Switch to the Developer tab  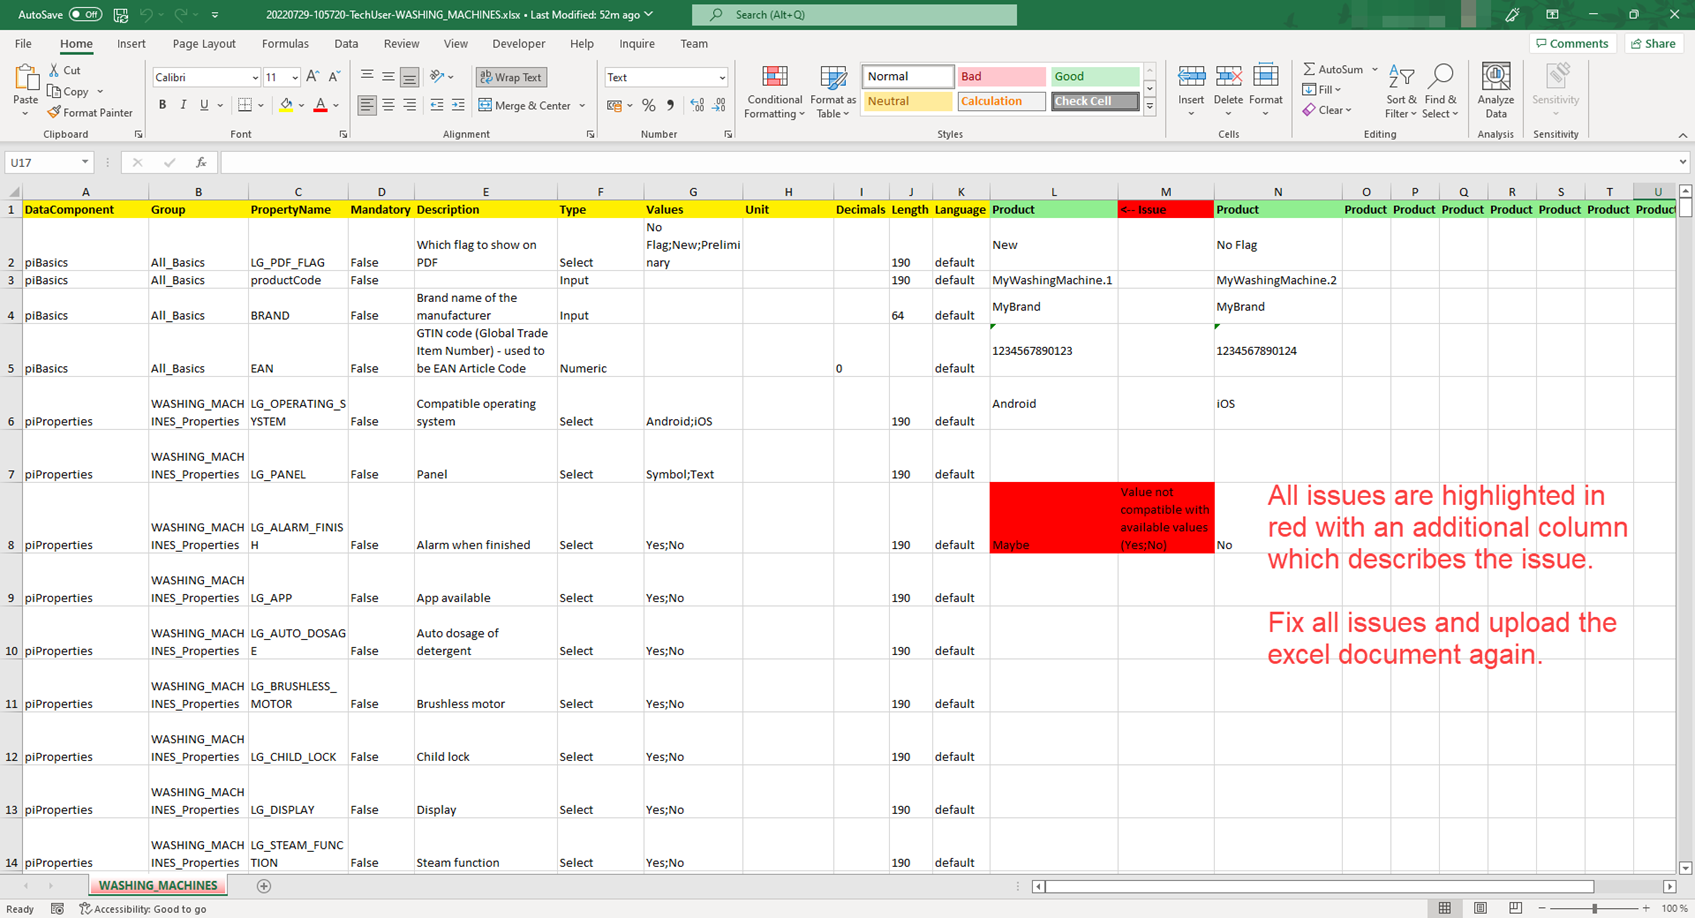click(x=519, y=44)
